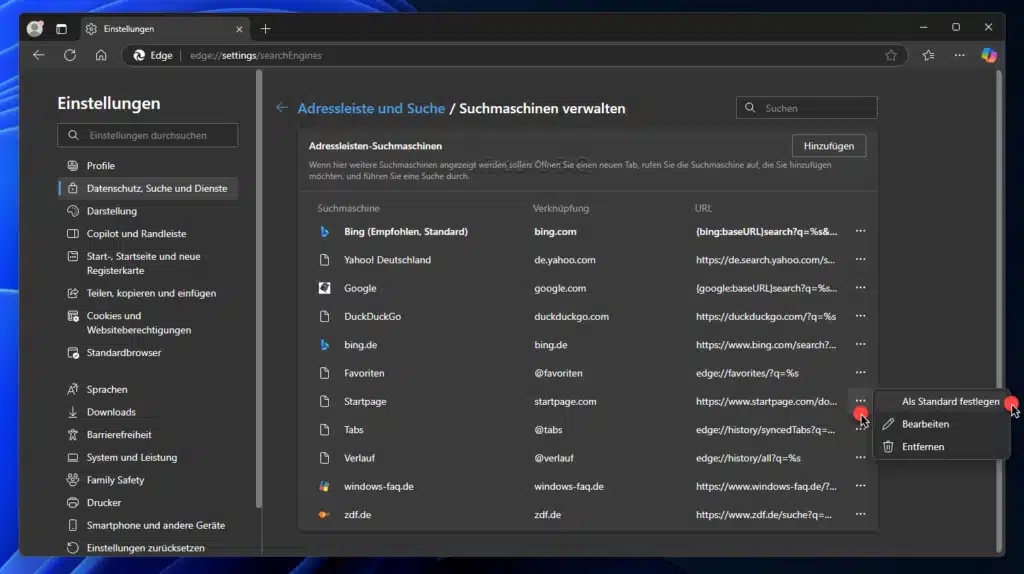Open more options for Google row

(x=860, y=288)
